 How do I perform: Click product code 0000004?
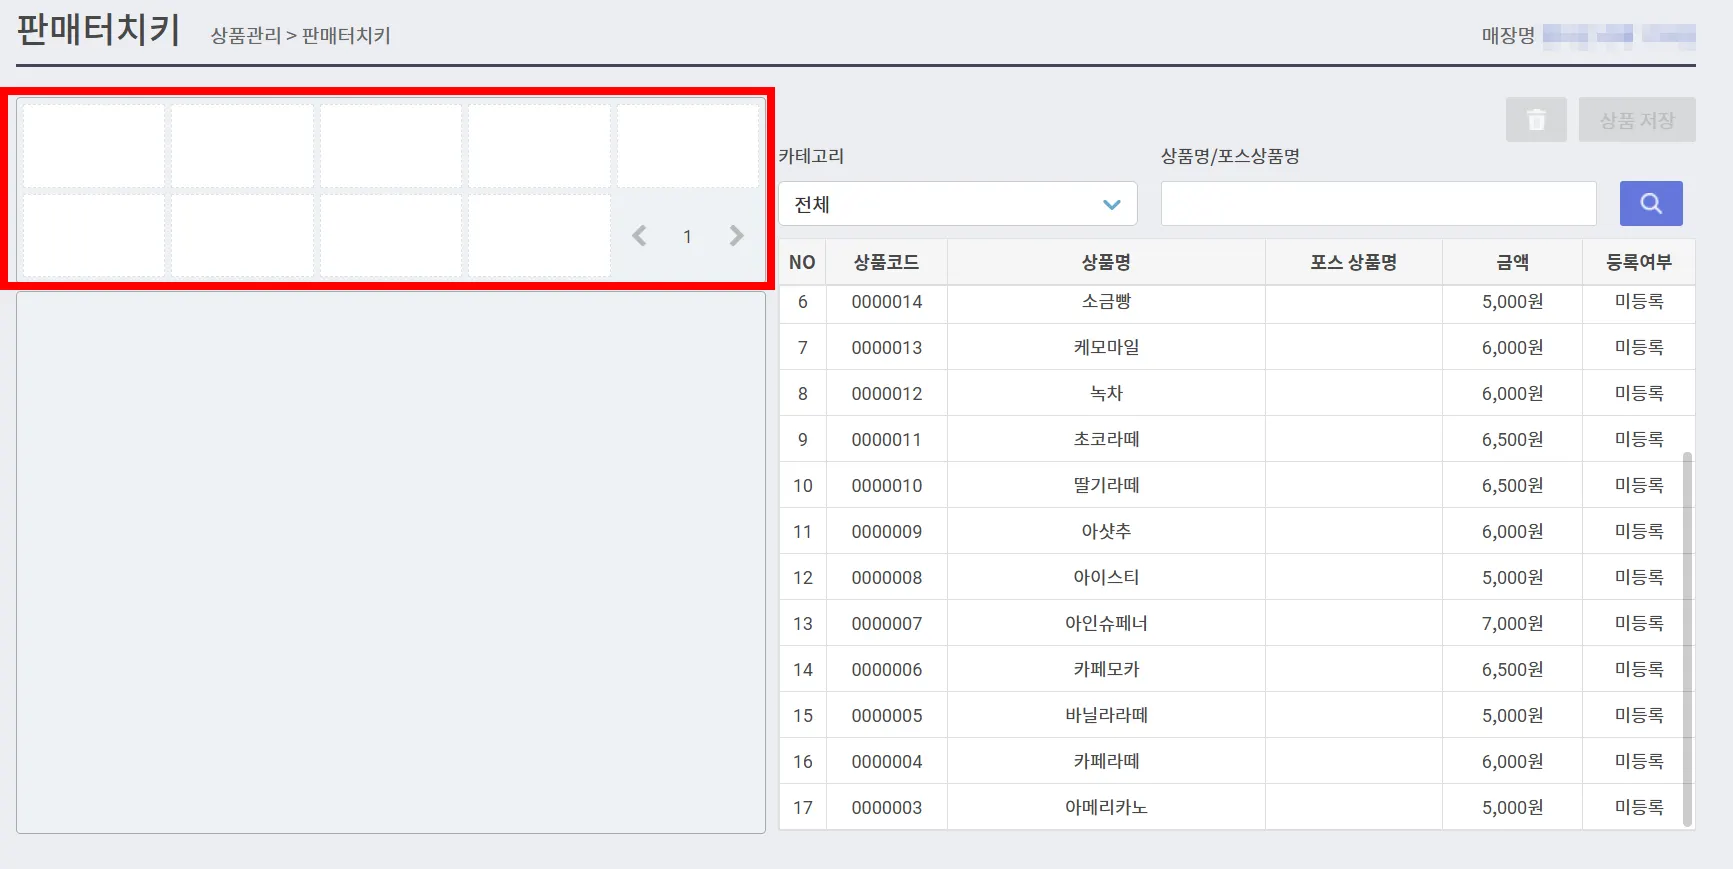pos(887,762)
